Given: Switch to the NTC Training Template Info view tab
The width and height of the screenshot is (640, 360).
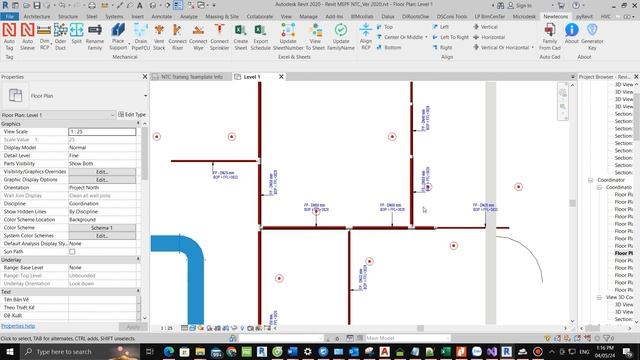Looking at the screenshot, I should click(192, 77).
